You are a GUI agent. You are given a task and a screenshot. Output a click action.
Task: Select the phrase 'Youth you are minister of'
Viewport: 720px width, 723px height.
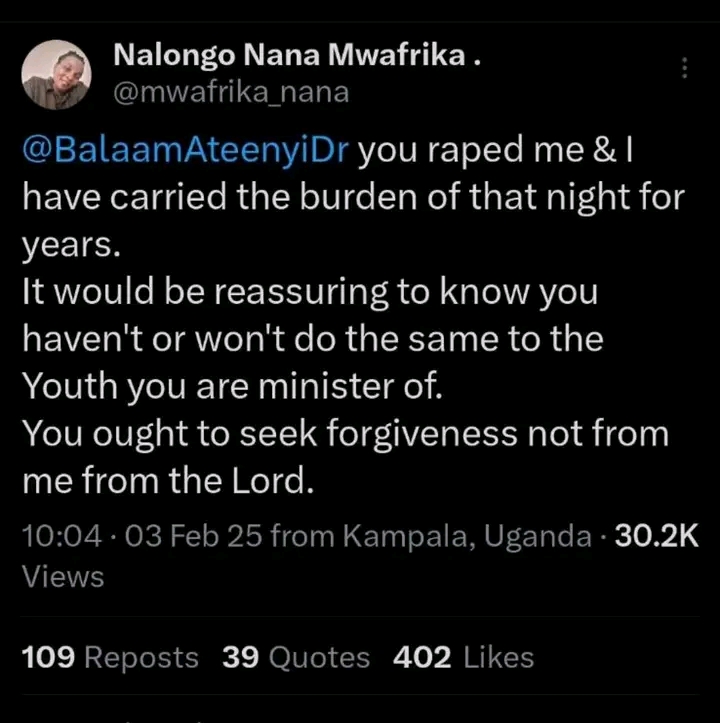232,386
